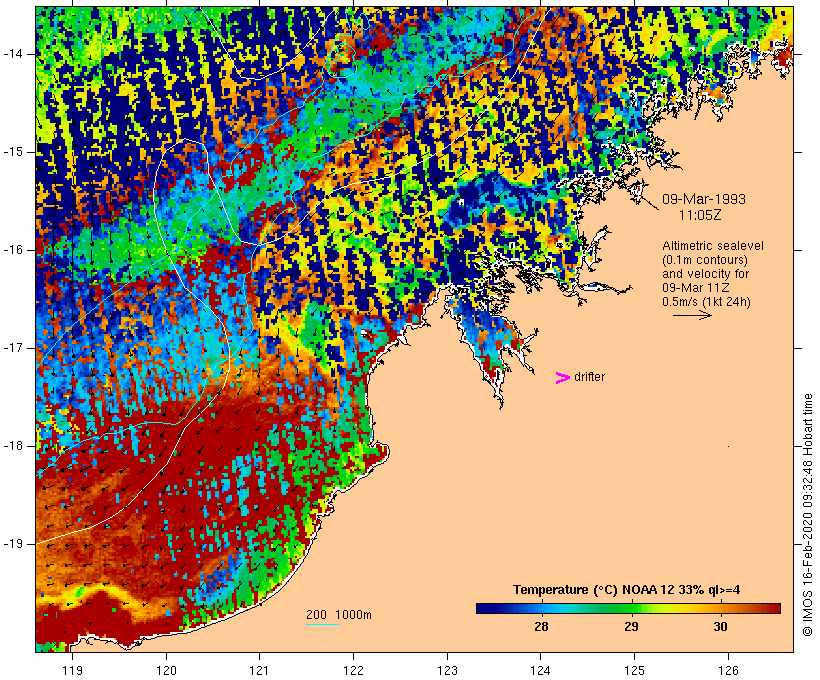Screen dimensions: 820x680
Task: Click the longitude axis label '120'
Action: (x=166, y=670)
